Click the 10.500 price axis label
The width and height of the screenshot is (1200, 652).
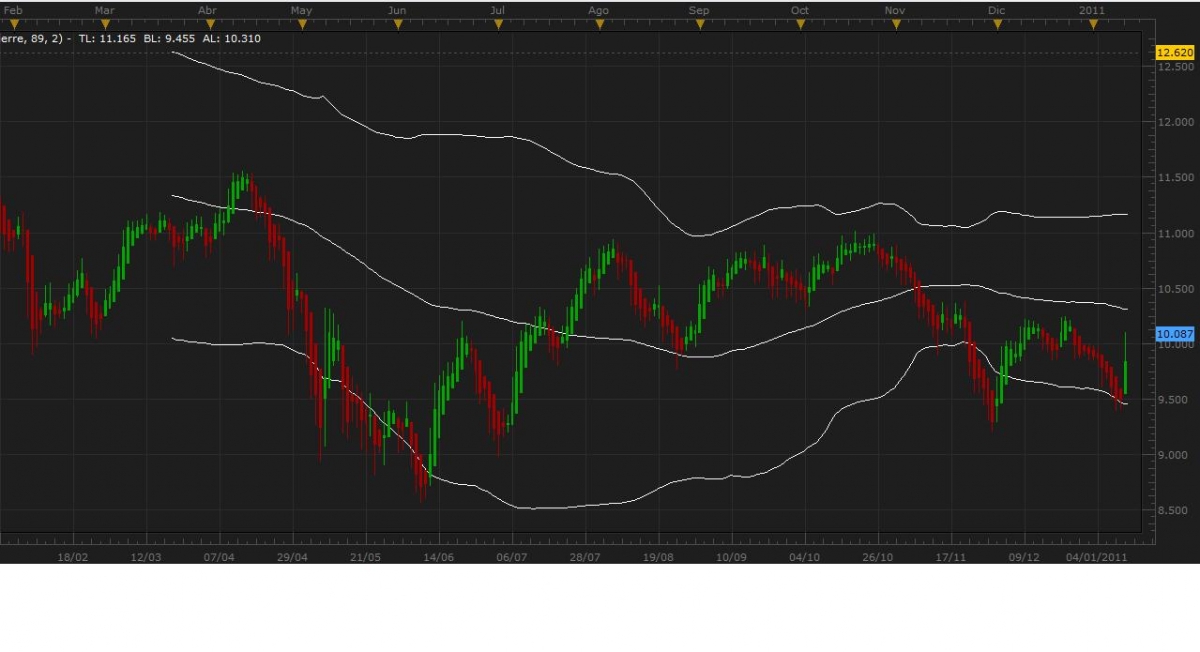(x=1174, y=289)
